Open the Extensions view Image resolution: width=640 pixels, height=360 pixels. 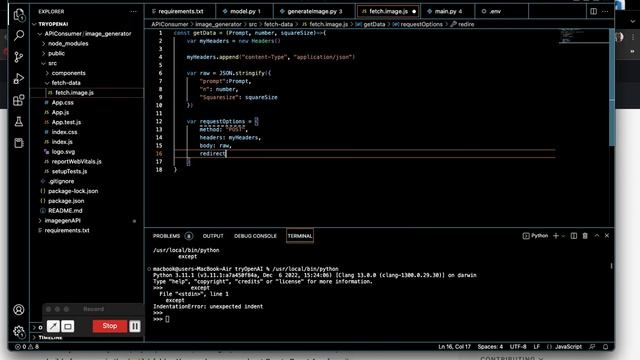click(x=19, y=100)
